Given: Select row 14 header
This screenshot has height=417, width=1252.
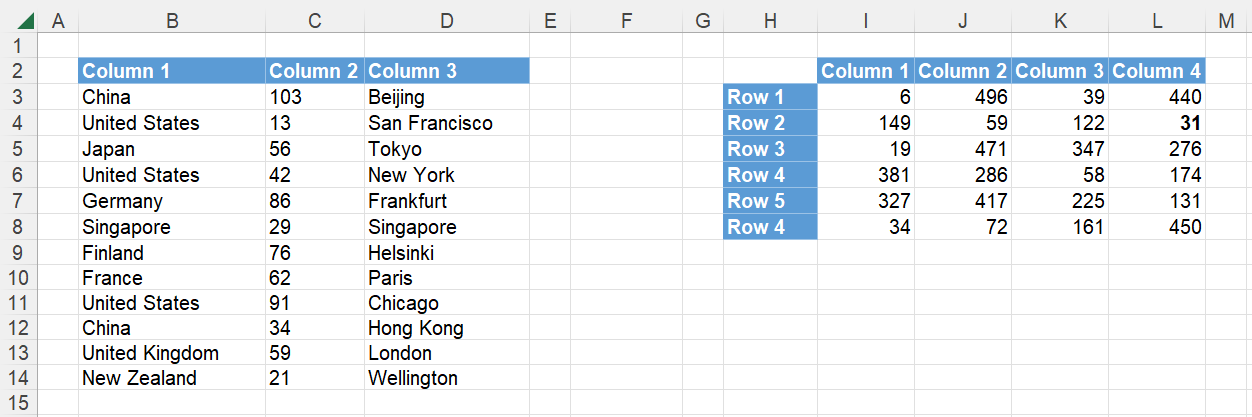Looking at the screenshot, I should pyautogui.click(x=18, y=378).
